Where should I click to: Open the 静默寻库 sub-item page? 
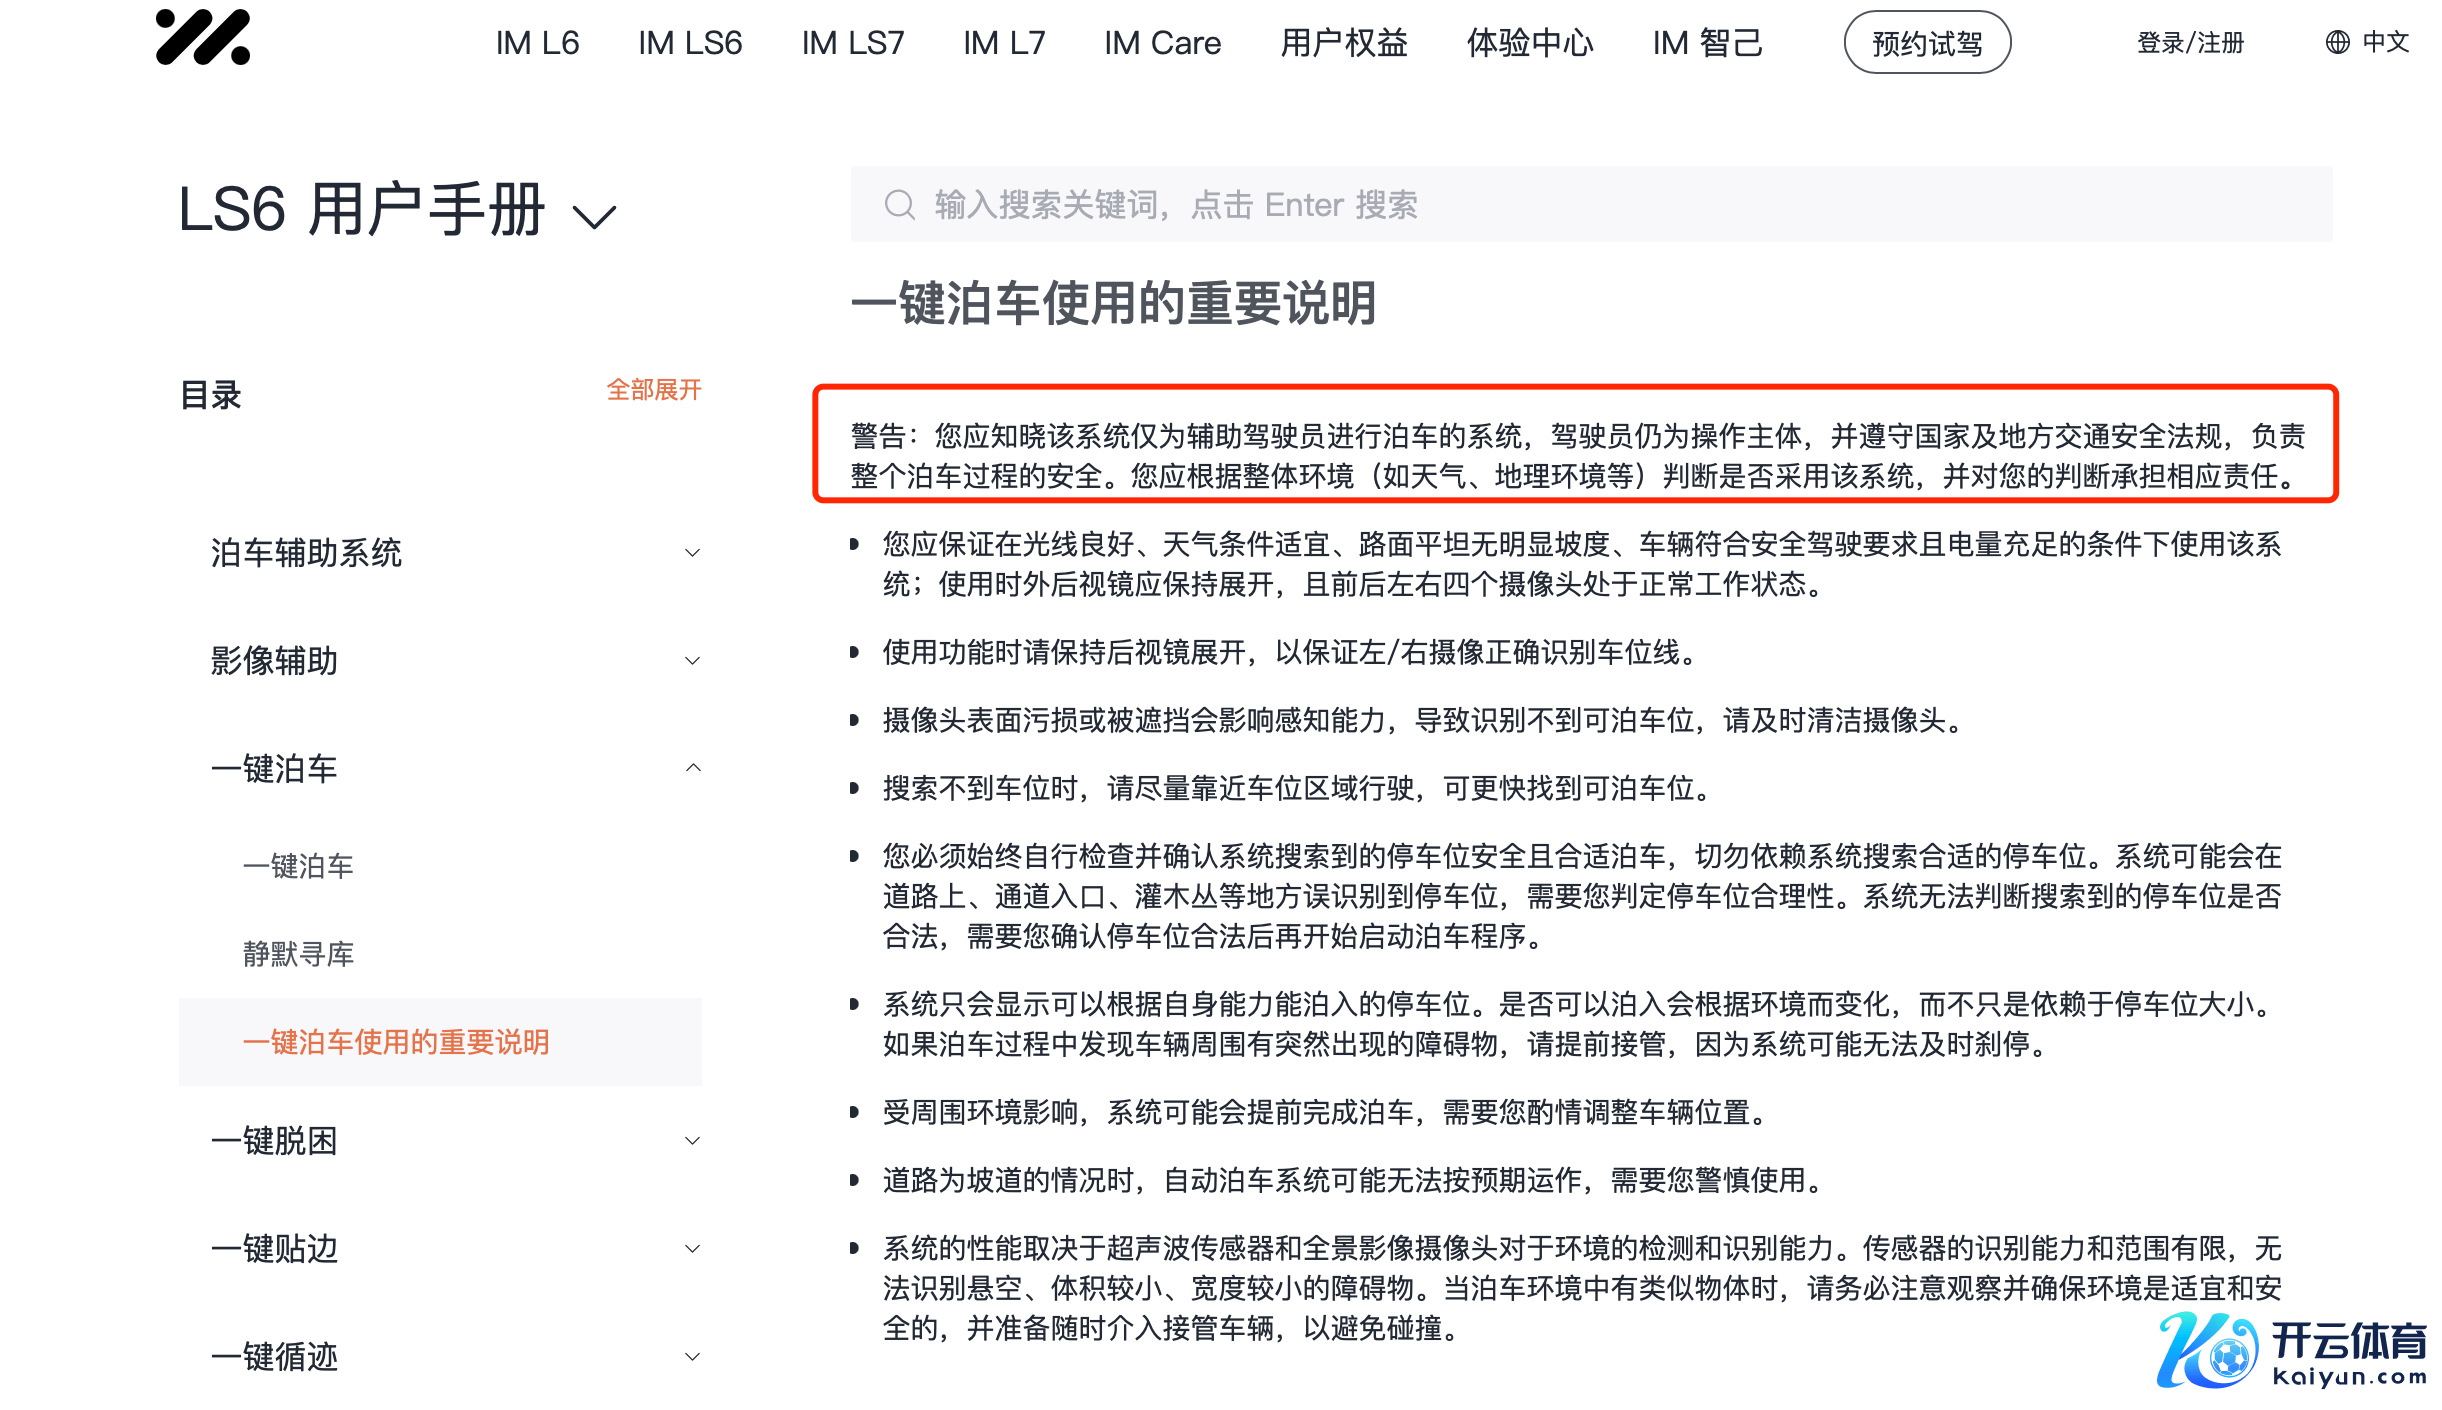click(x=298, y=954)
